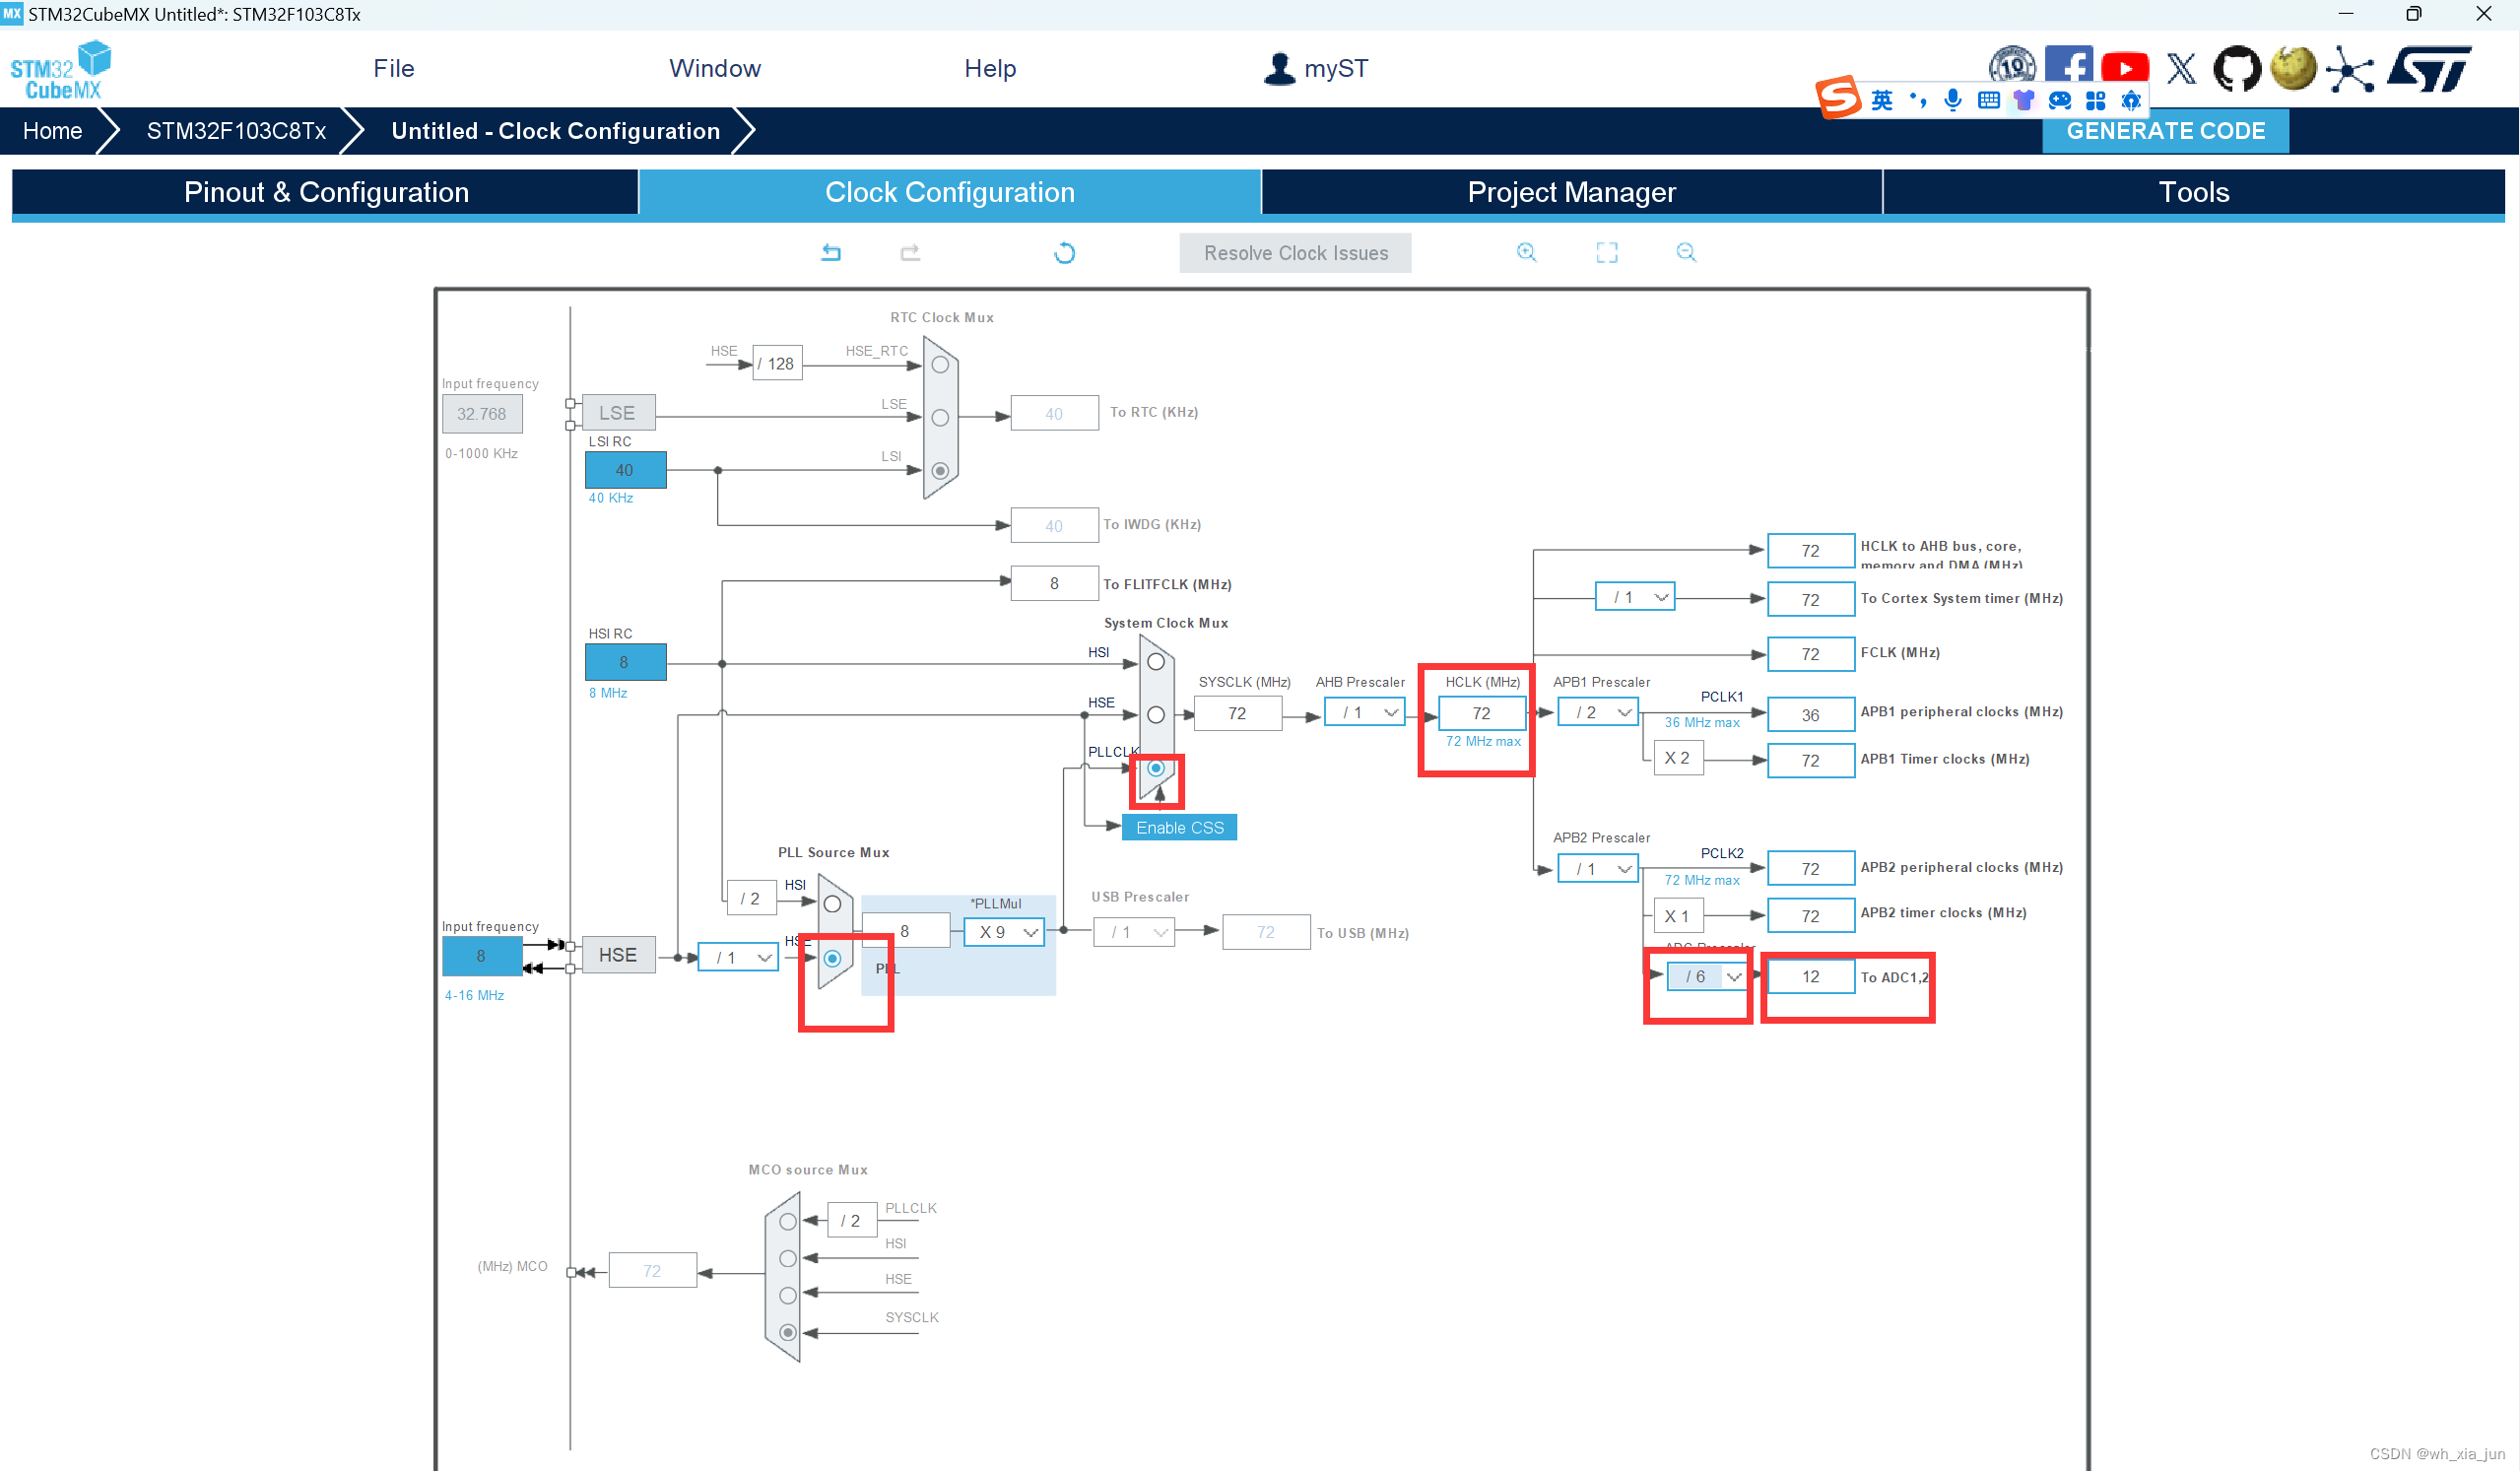Select HSE in MCO source Mux
Image resolution: width=2520 pixels, height=1471 pixels.
click(x=788, y=1295)
